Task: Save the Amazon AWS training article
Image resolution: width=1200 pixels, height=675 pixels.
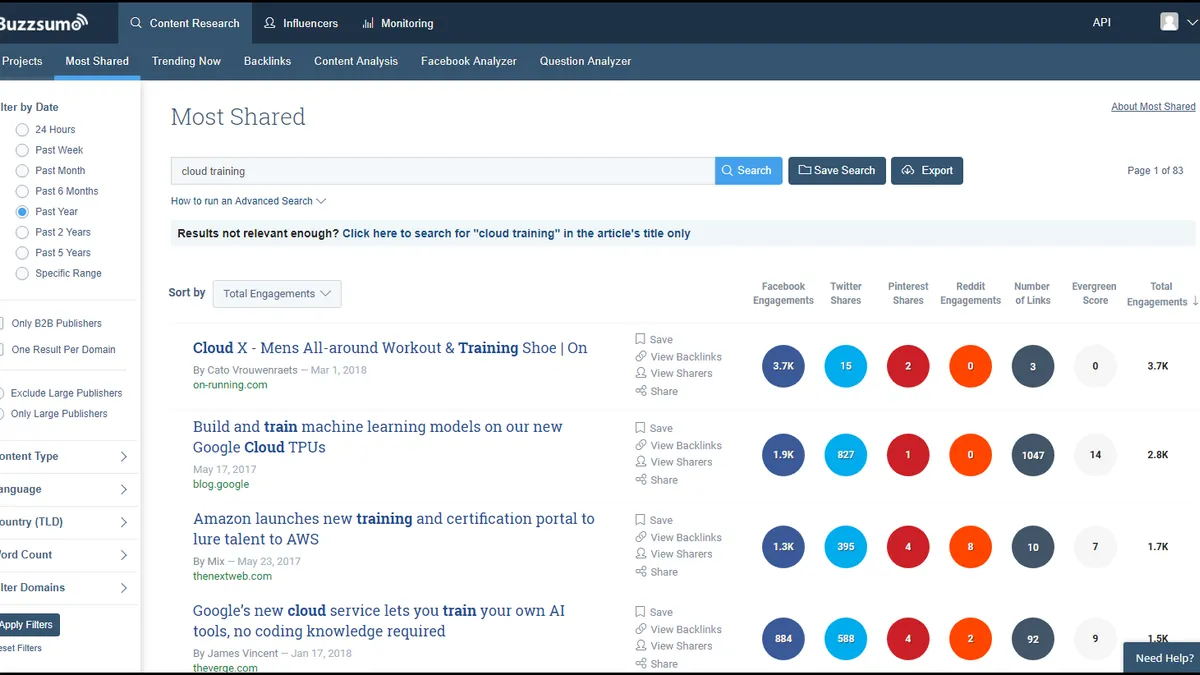Action: (x=654, y=520)
